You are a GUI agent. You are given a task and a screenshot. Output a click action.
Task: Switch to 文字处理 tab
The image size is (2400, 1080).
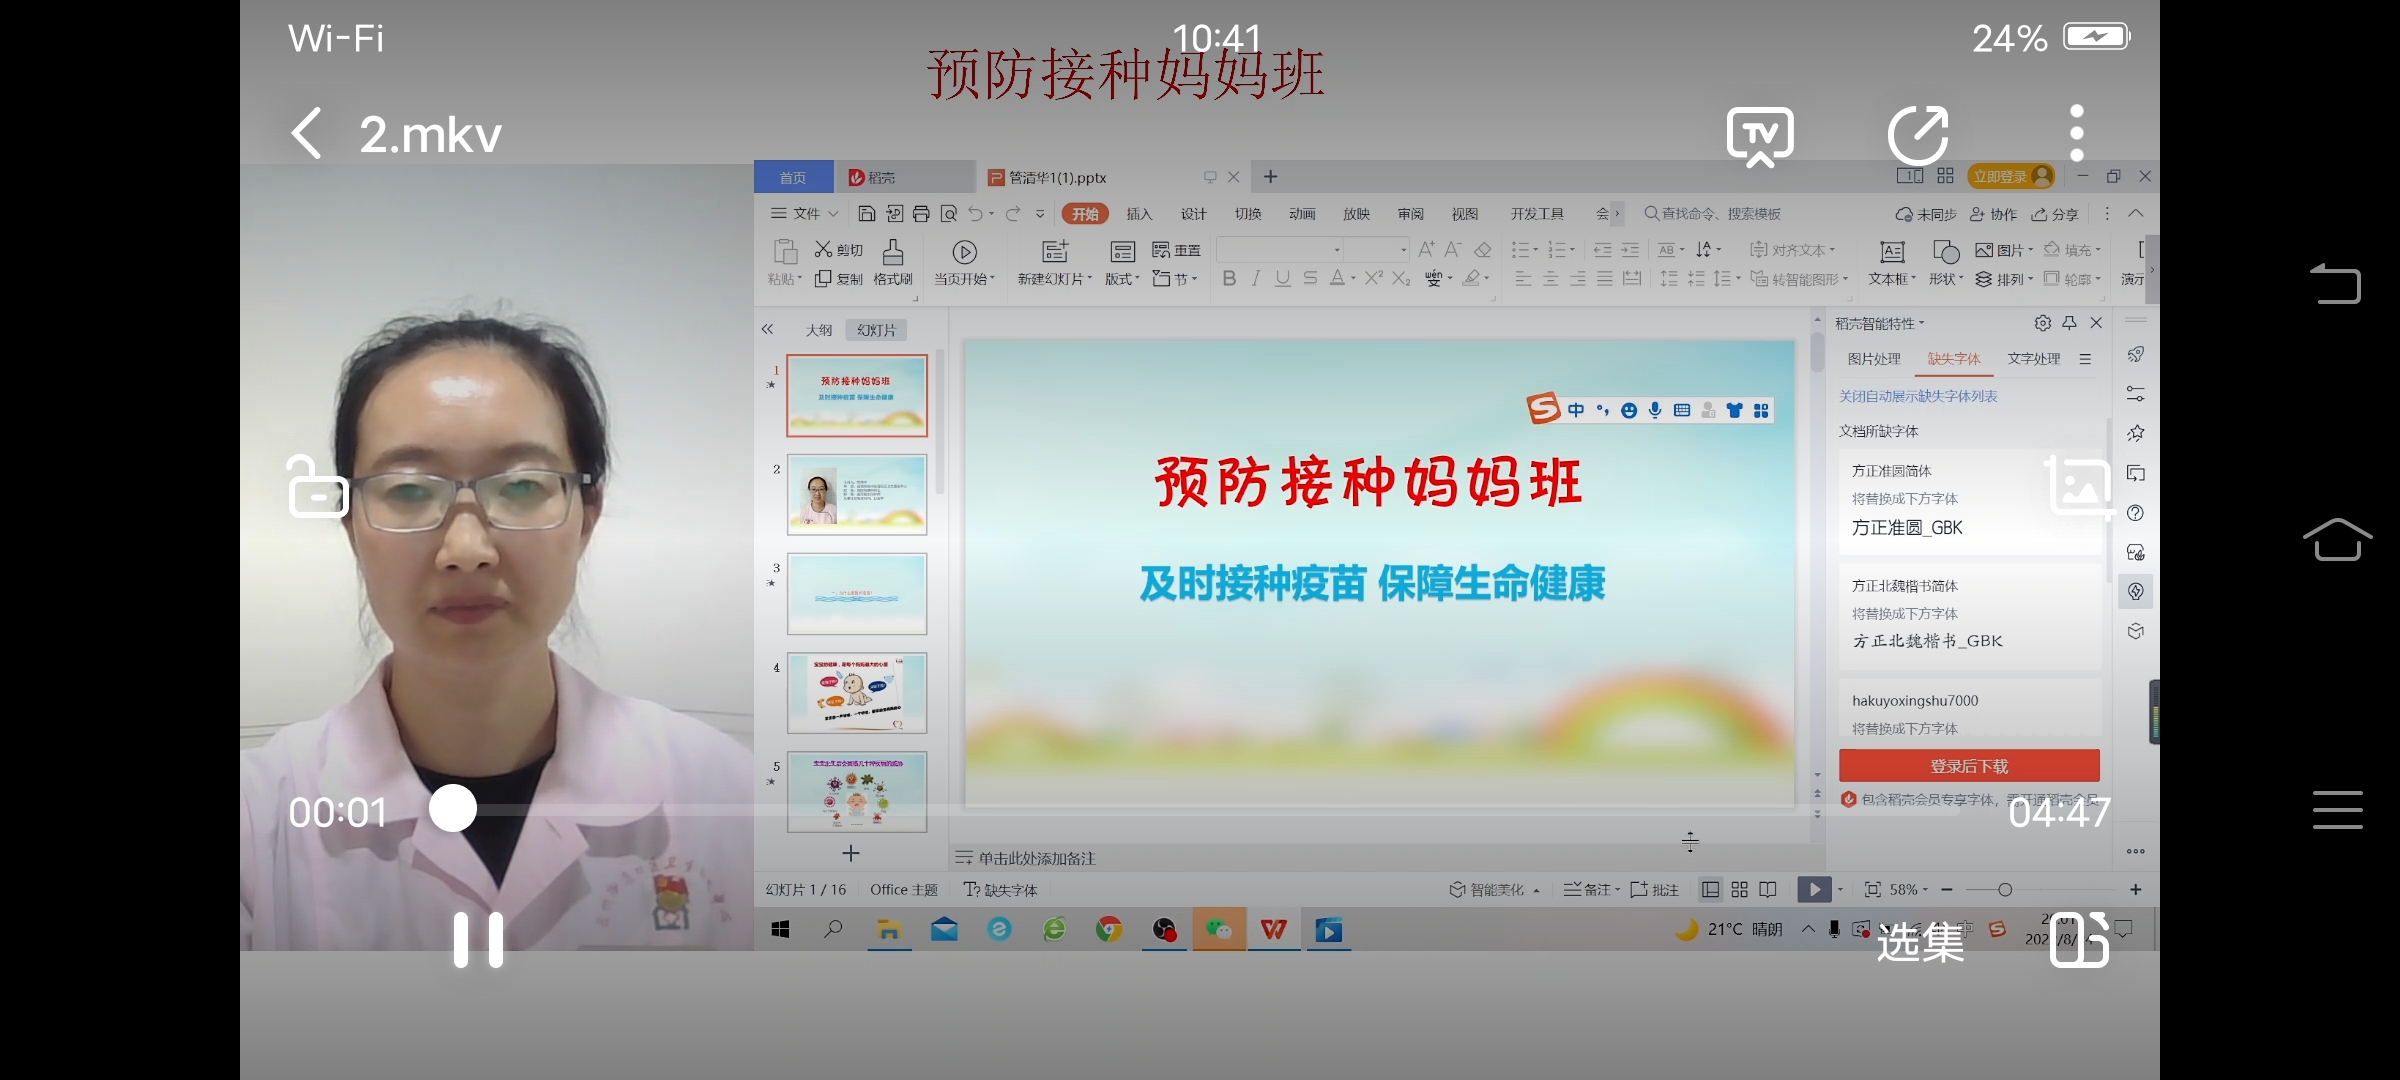(x=2034, y=359)
